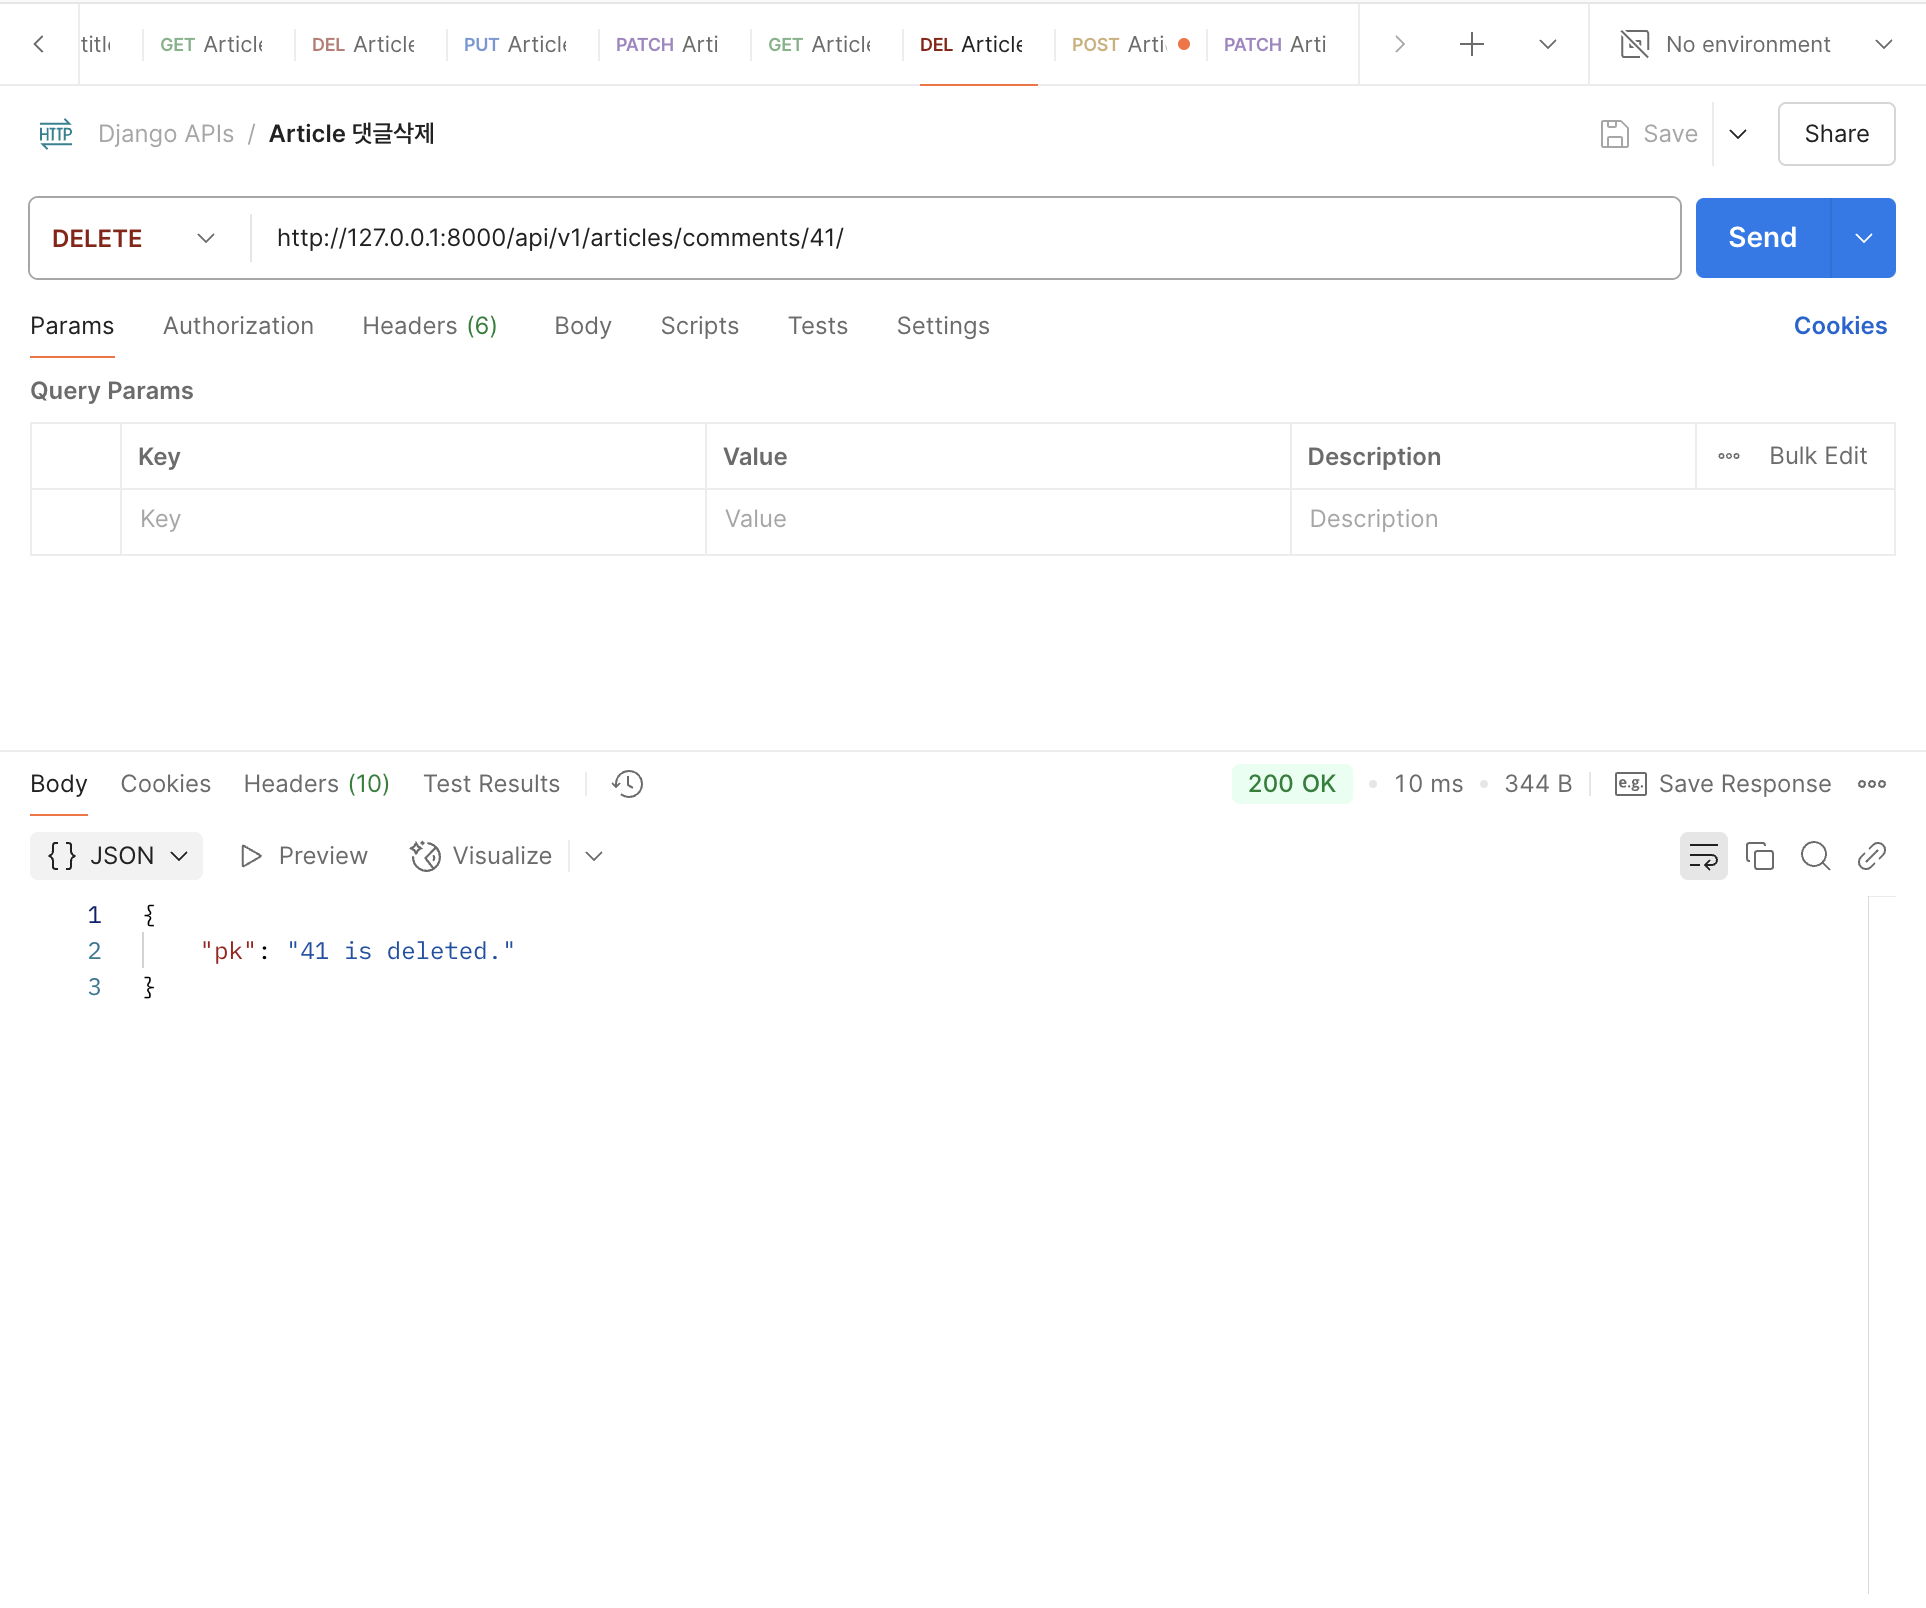Open the request Headers (6) tab
Screen dimensions: 1926x1608
click(429, 326)
